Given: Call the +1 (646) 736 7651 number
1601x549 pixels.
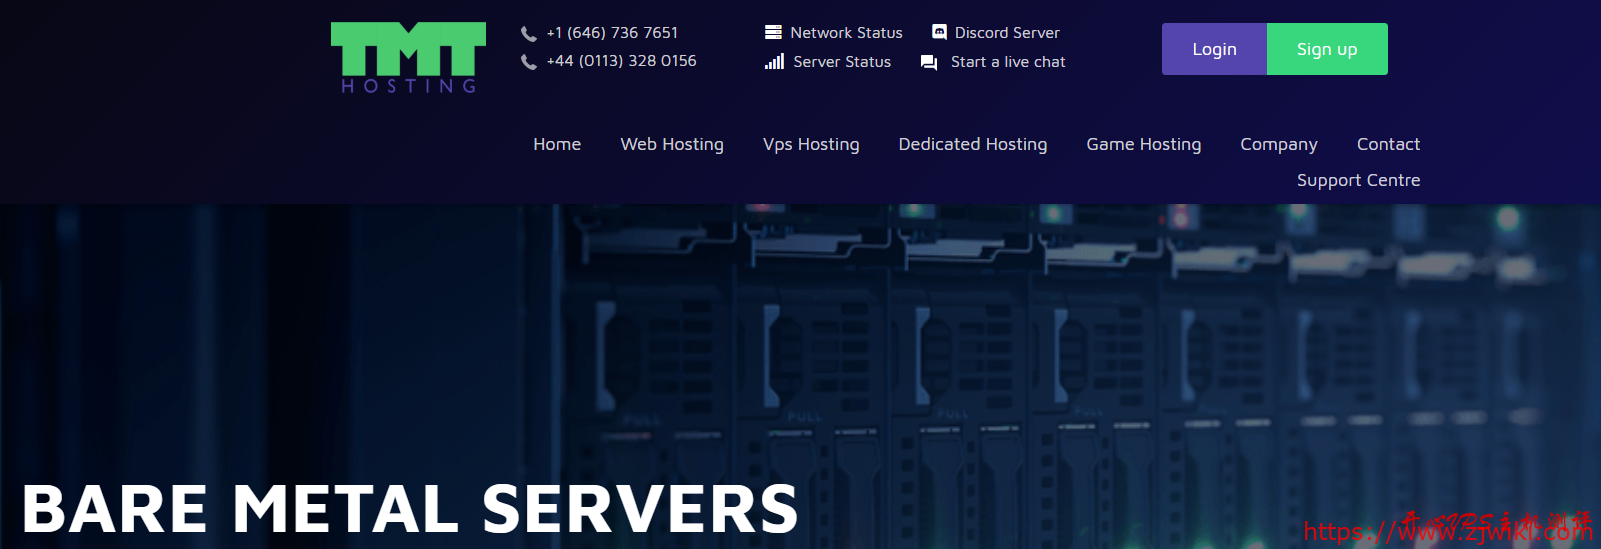Looking at the screenshot, I should click(612, 33).
